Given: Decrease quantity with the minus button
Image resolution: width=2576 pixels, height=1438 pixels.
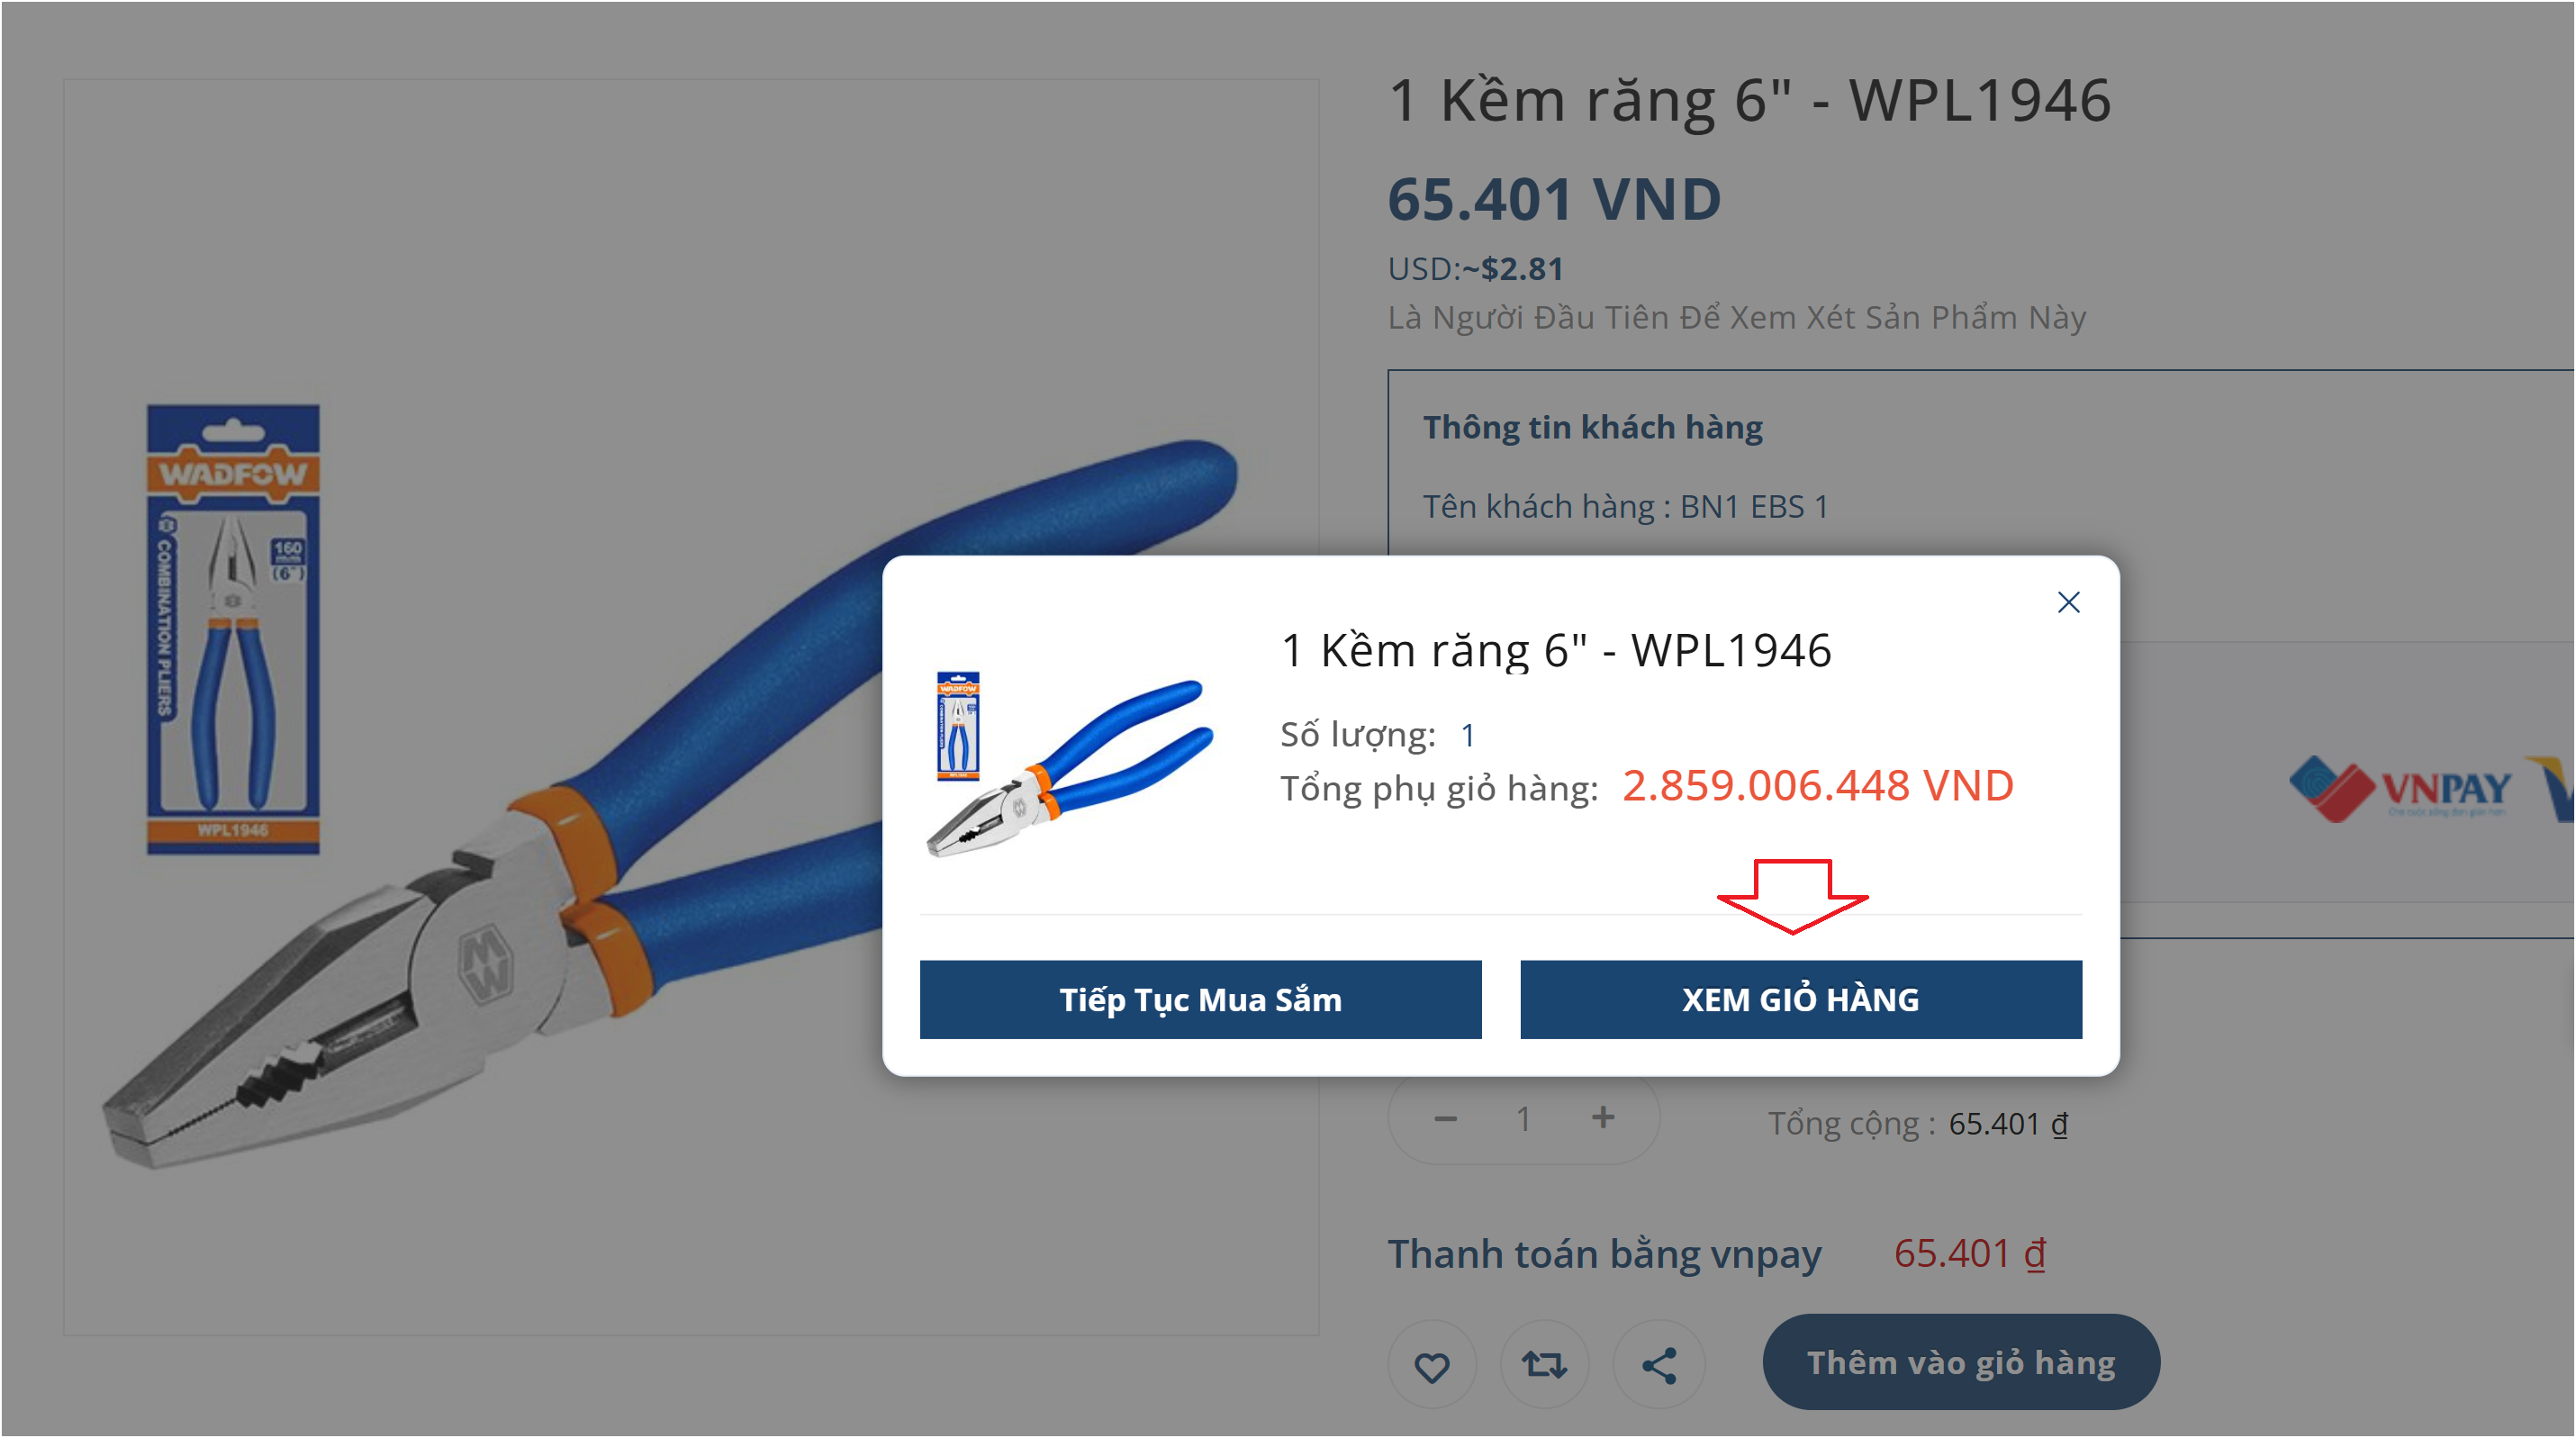Looking at the screenshot, I should [1445, 1119].
